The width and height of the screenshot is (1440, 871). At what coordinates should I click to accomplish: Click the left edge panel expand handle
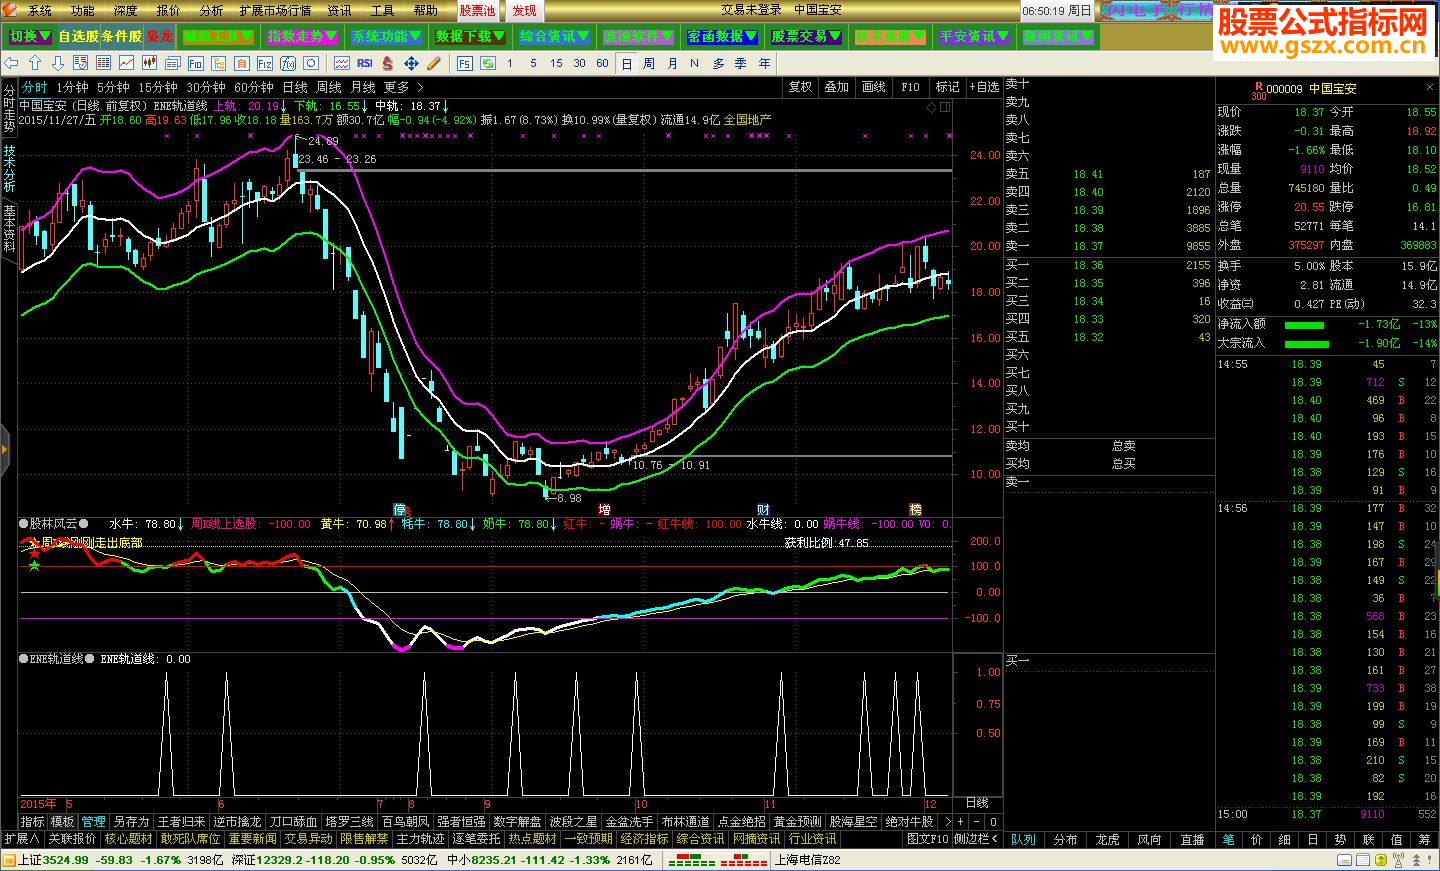(x=4, y=450)
